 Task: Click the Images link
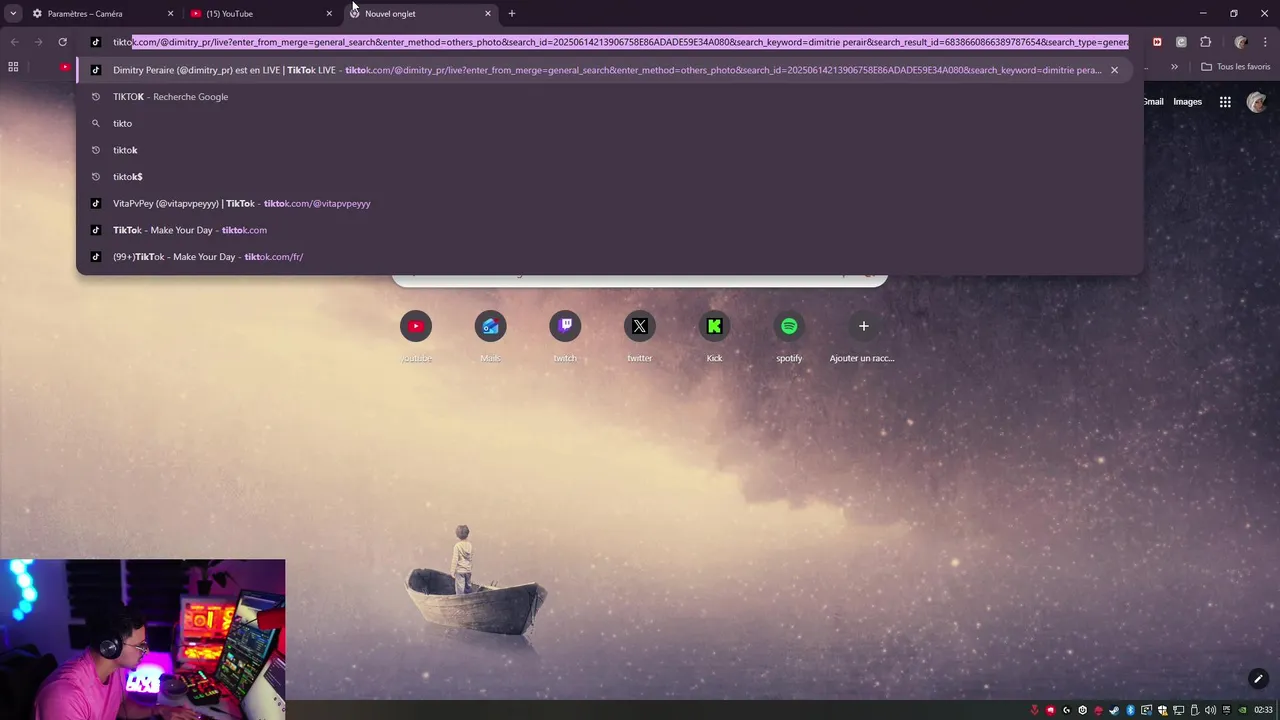[1187, 101]
